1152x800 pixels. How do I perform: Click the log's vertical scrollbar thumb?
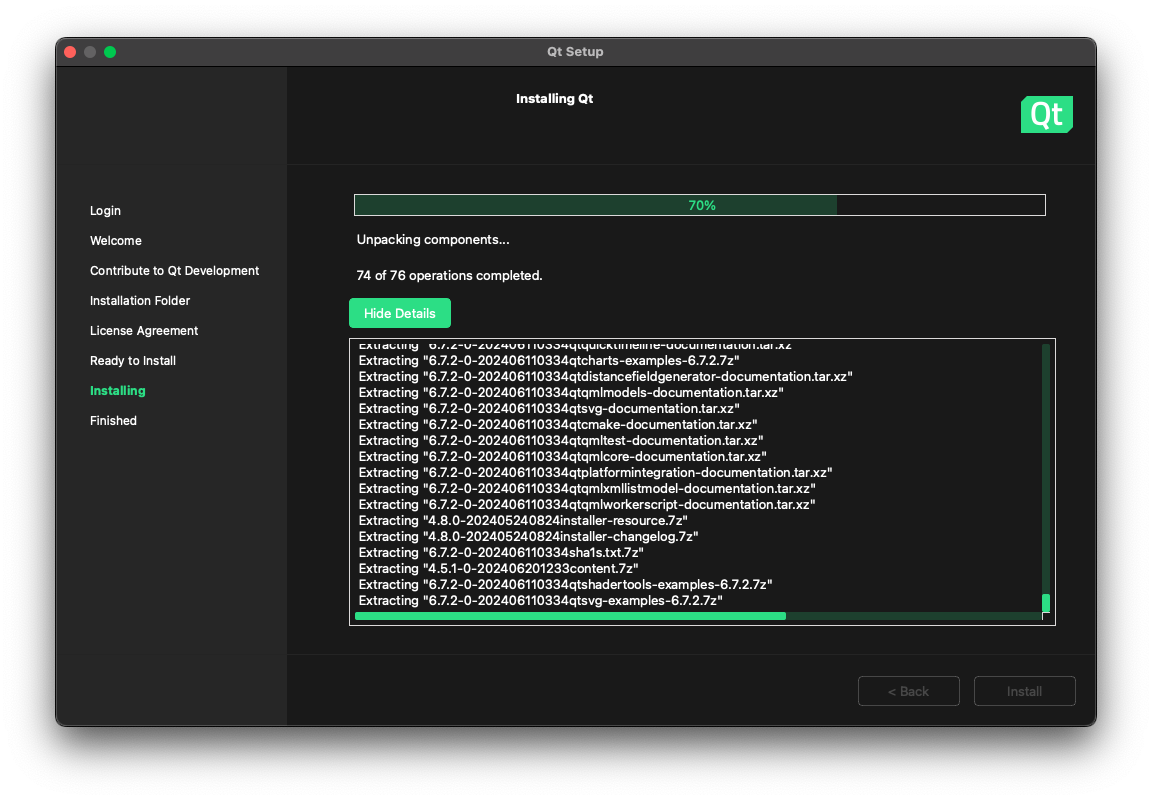tap(1046, 603)
